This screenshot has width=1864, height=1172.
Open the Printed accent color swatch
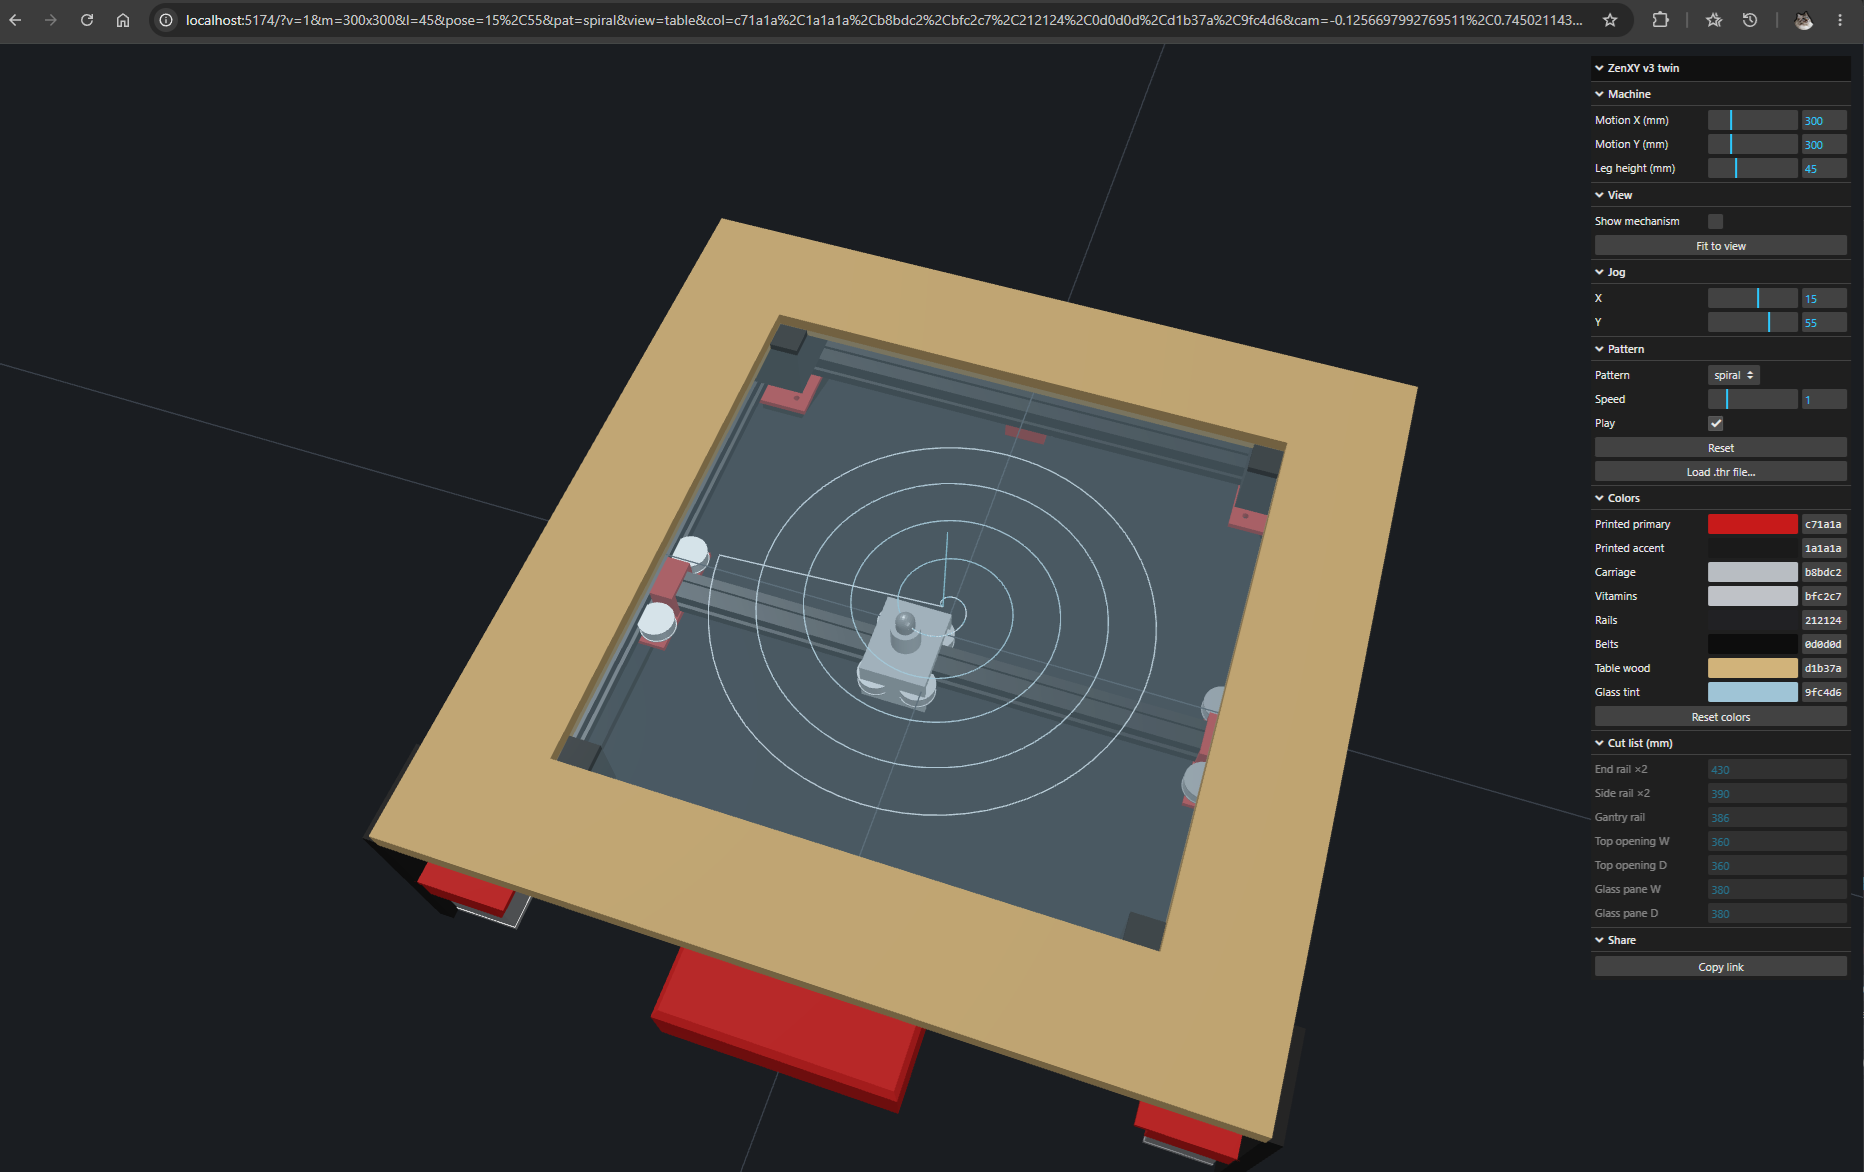(1752, 548)
